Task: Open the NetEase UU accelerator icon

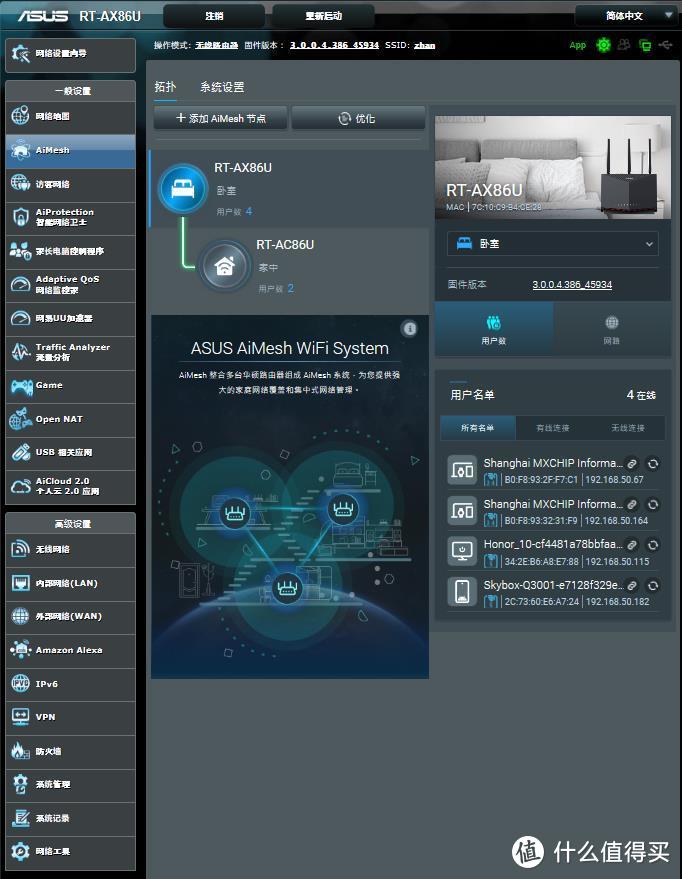Action: pyautogui.click(x=21, y=318)
